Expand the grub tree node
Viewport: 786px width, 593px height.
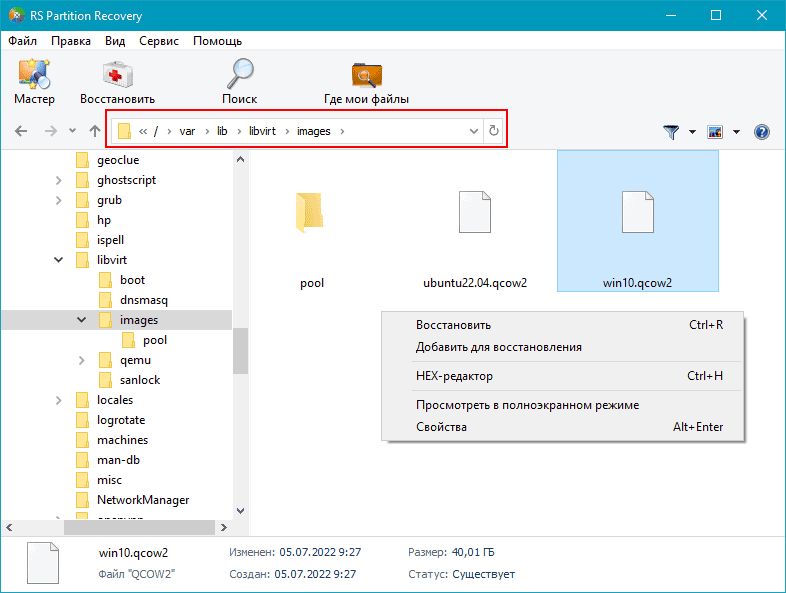pyautogui.click(x=58, y=201)
